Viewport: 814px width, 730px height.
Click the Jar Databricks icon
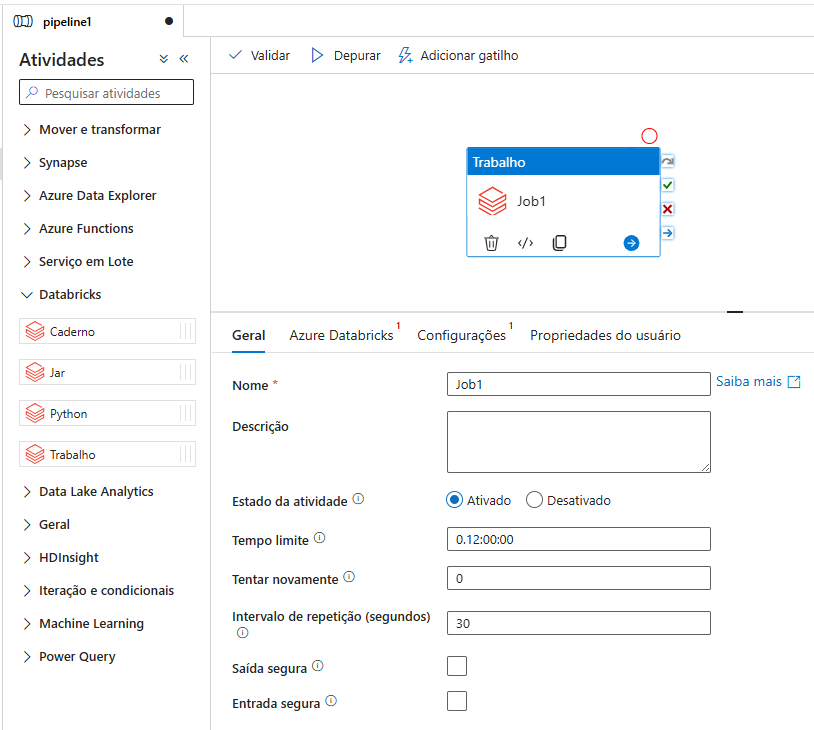[35, 372]
